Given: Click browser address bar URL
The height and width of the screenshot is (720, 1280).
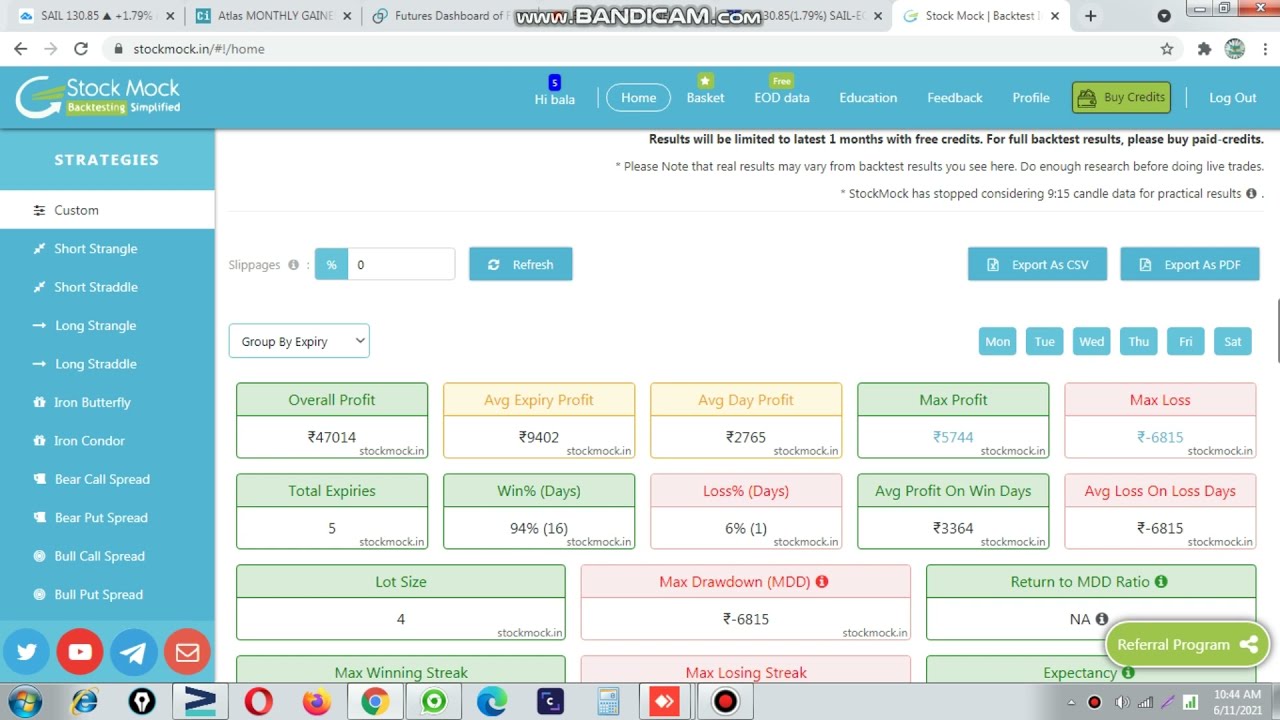Looking at the screenshot, I should pyautogui.click(x=199, y=48).
